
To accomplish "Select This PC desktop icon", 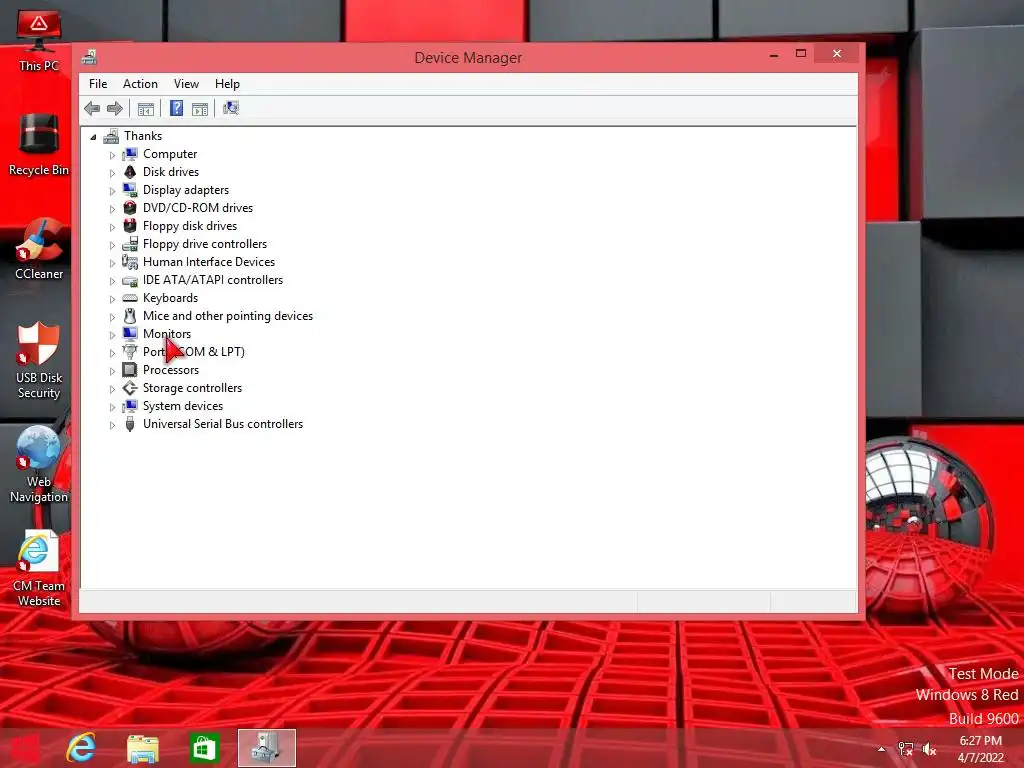I will tap(39, 39).
